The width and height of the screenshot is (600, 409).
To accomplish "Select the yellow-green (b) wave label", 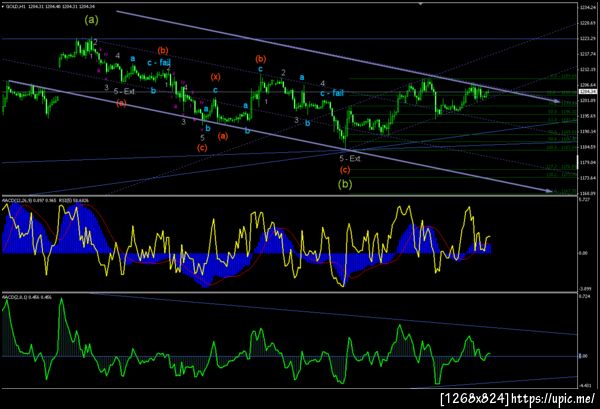I will tap(345, 184).
